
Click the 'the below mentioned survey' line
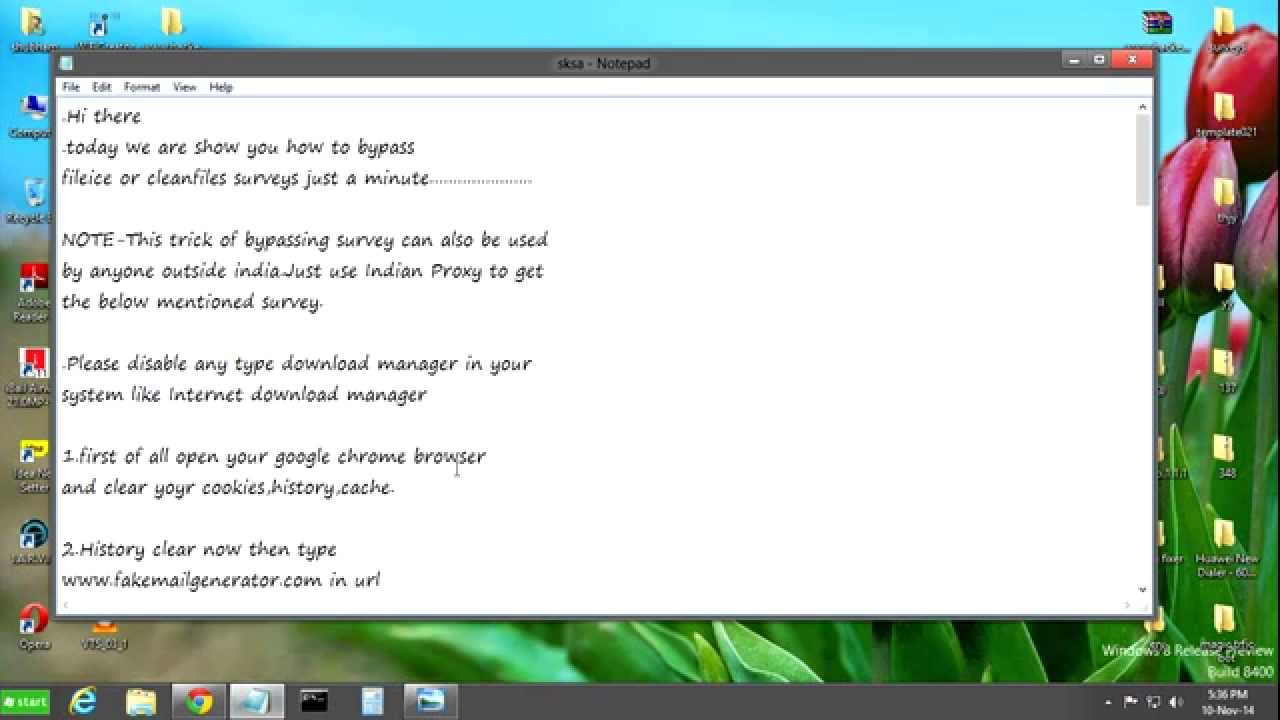pos(192,302)
